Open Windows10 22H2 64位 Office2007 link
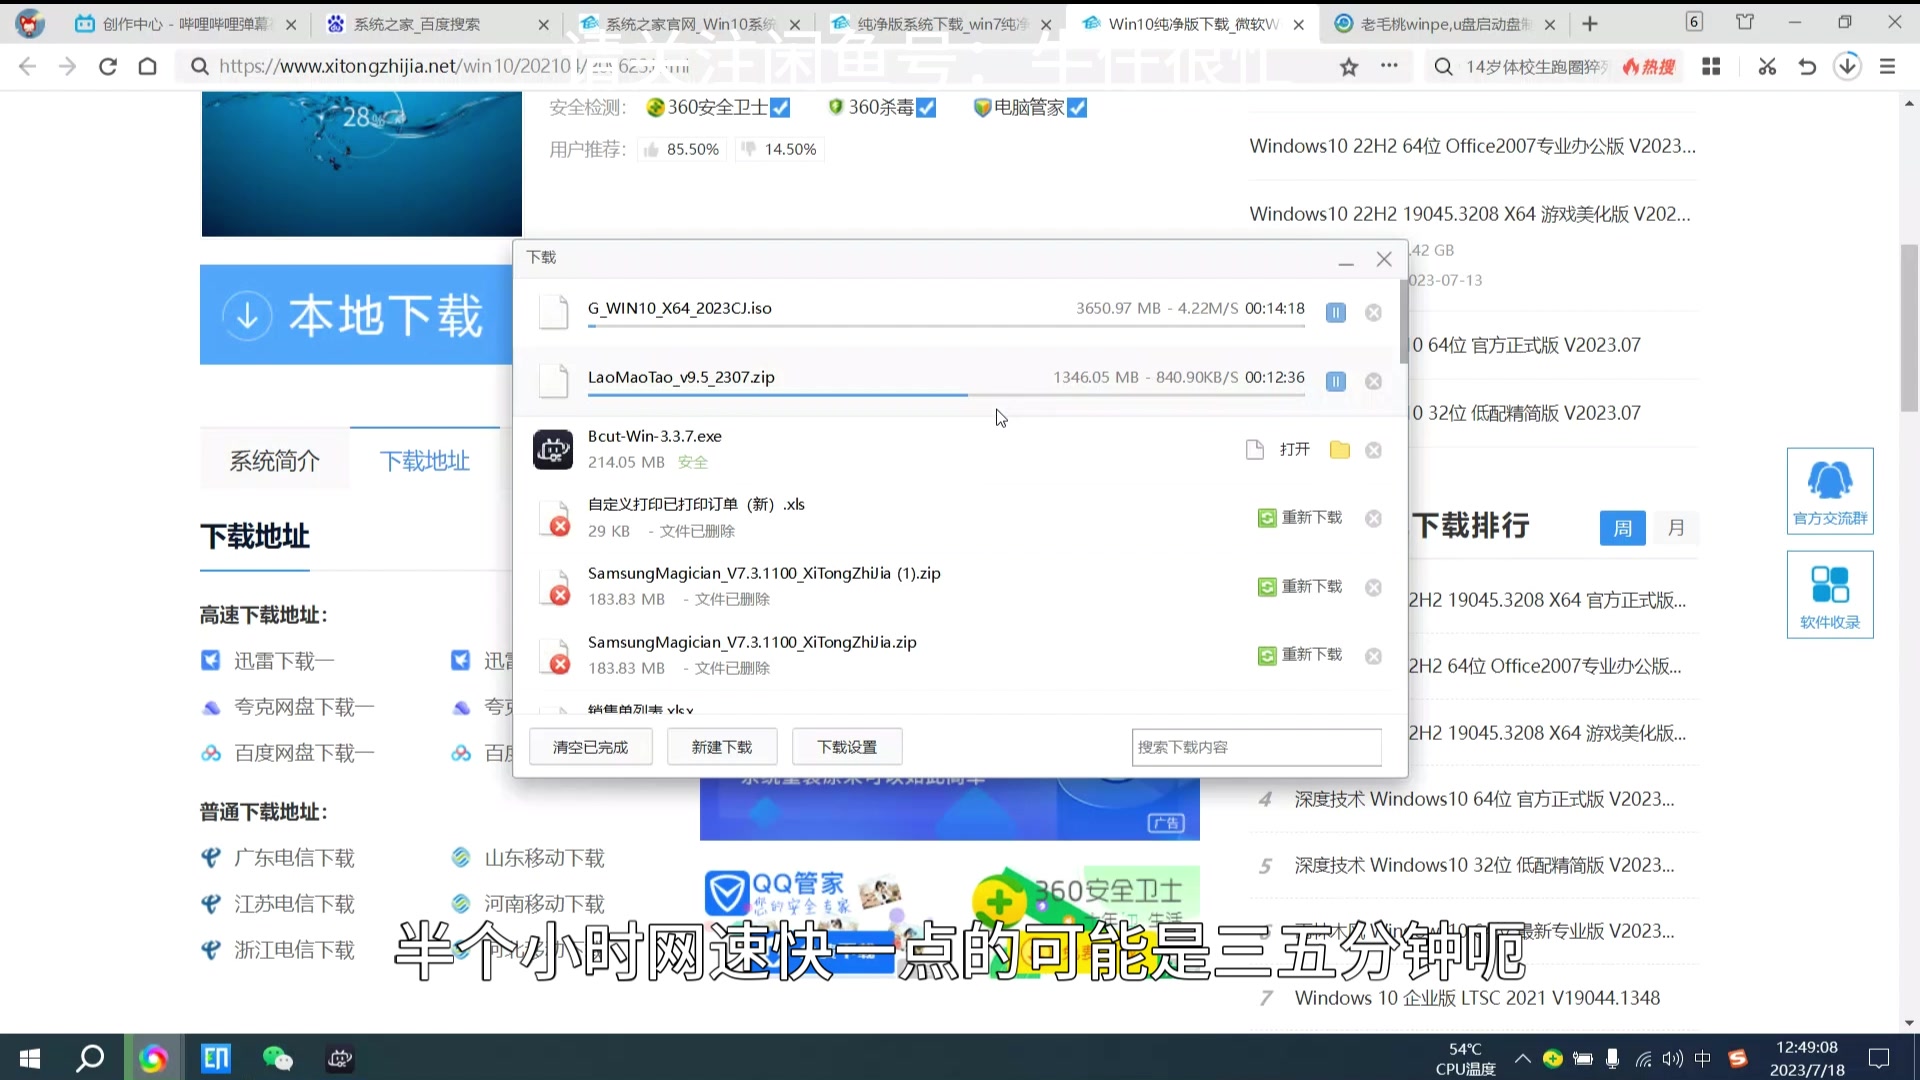The height and width of the screenshot is (1080, 1920). click(x=1472, y=146)
